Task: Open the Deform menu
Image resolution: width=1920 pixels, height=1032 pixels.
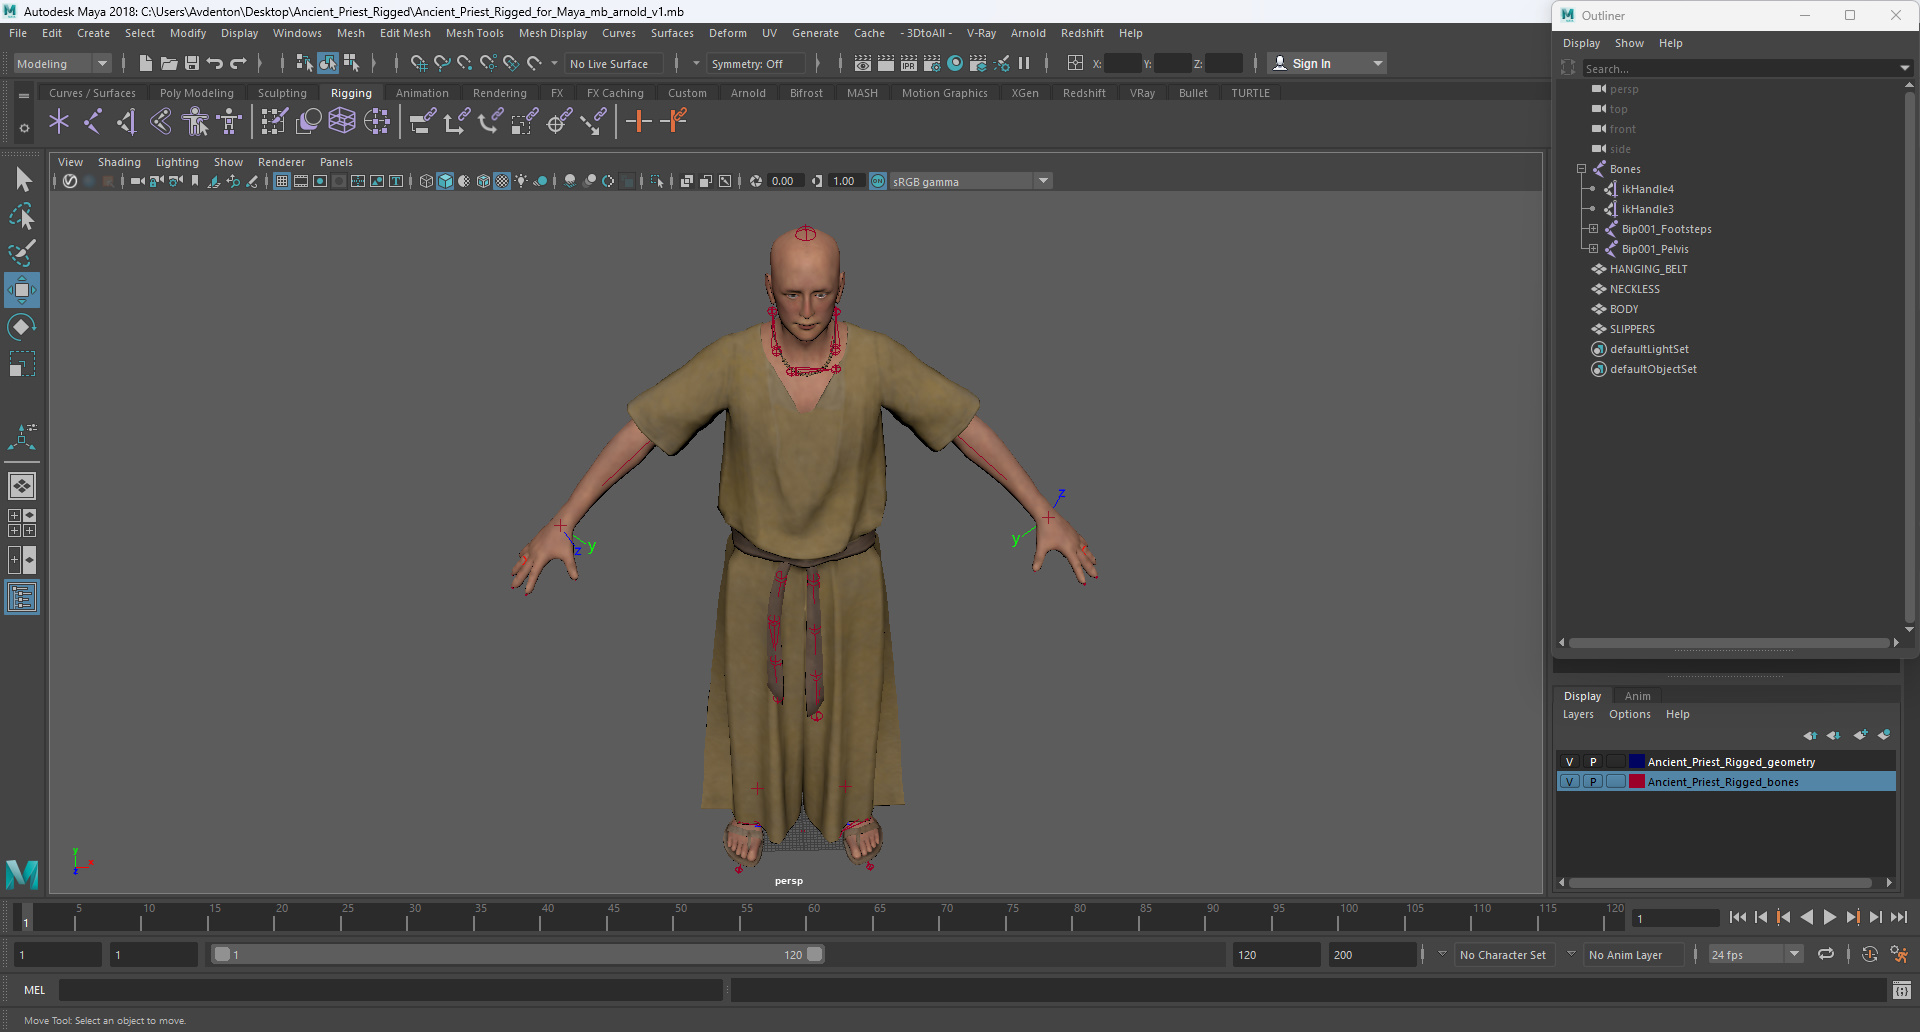Action: click(727, 33)
